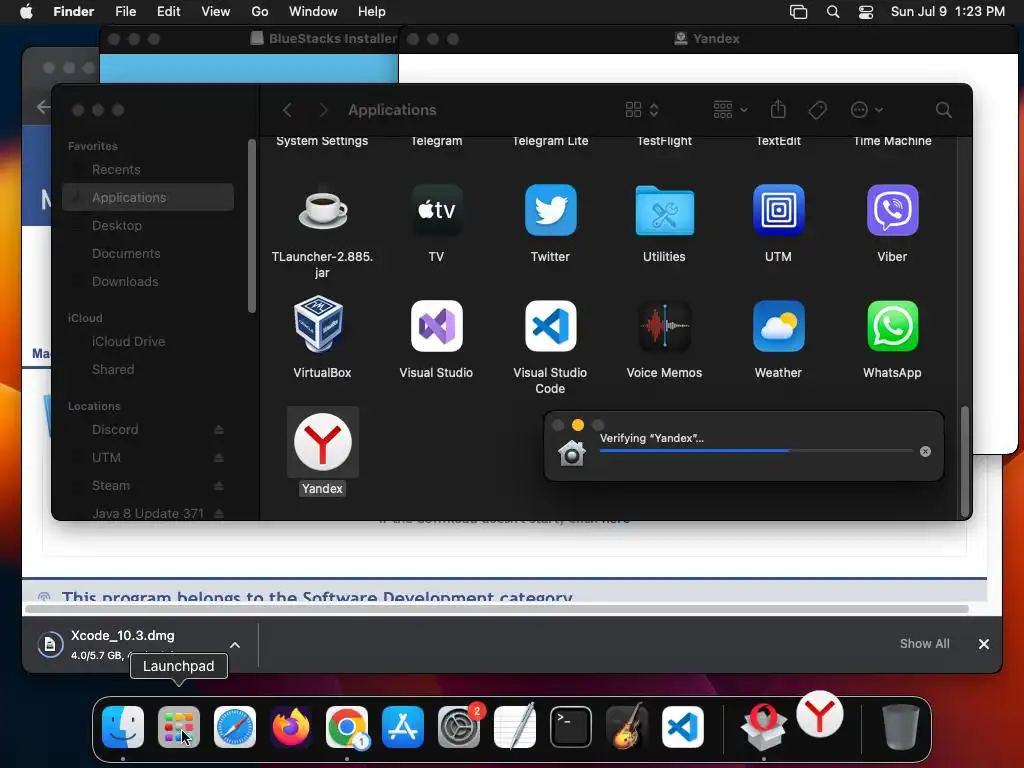Eject the Steam volume in sidebar
The height and width of the screenshot is (768, 1024).
[219, 486]
